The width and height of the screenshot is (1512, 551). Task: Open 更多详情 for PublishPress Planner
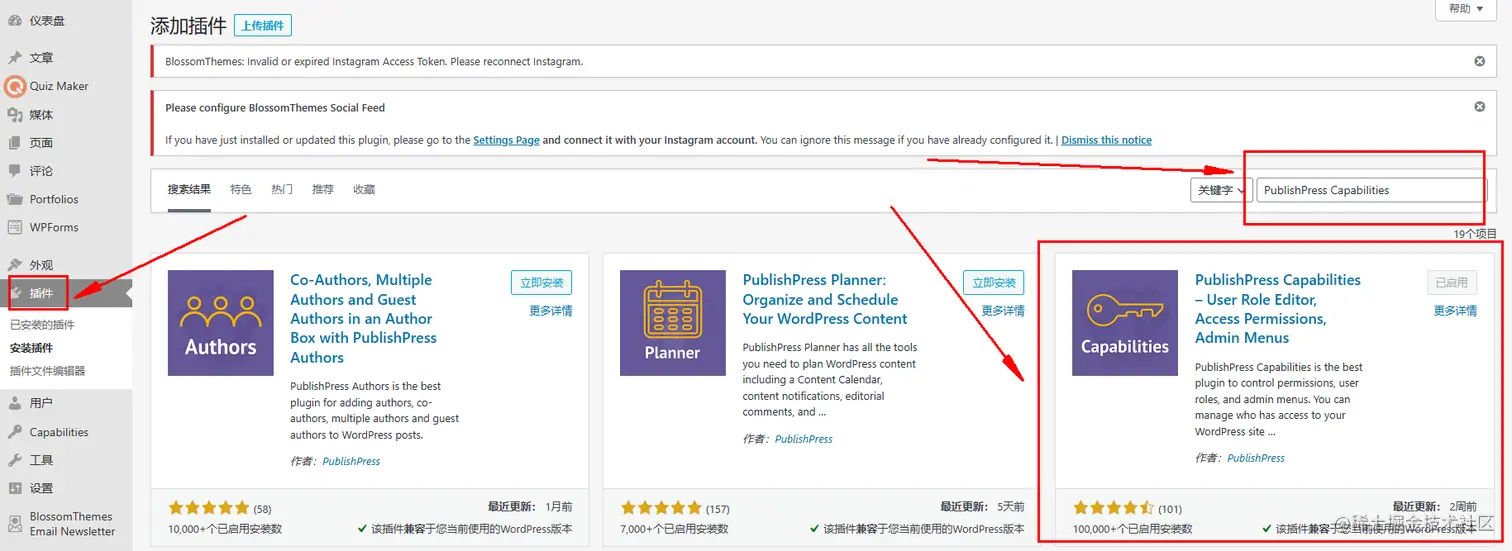pos(1003,311)
